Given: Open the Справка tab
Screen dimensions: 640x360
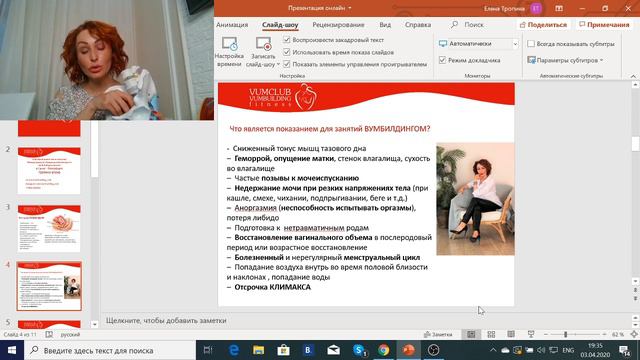Looking at the screenshot, I should [x=418, y=24].
